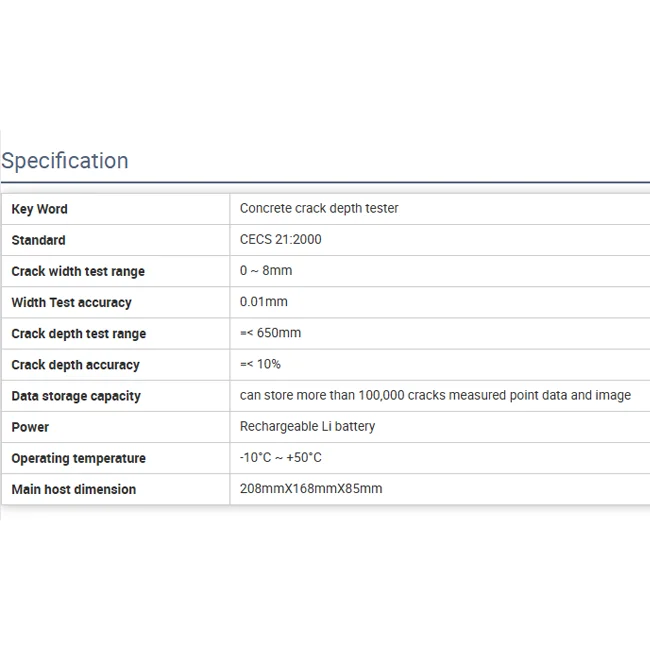The height and width of the screenshot is (650, 650).
Task: Click the CECS 21:2000 value
Action: pos(281,239)
